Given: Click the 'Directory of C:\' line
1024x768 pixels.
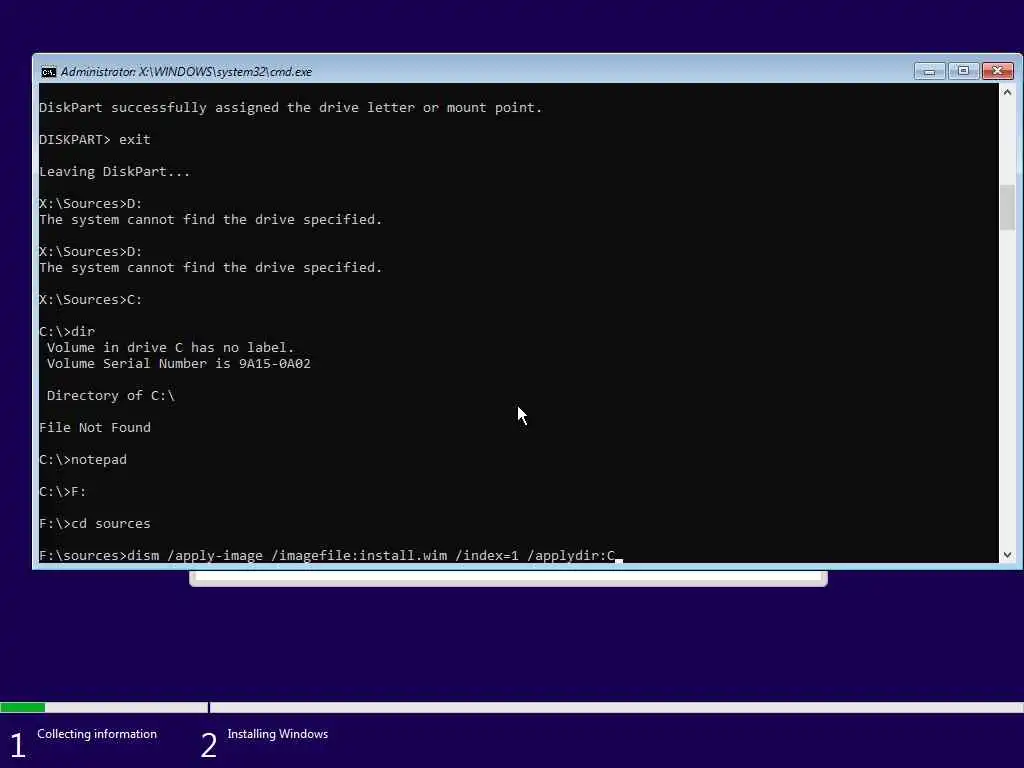Looking at the screenshot, I should [x=110, y=396].
